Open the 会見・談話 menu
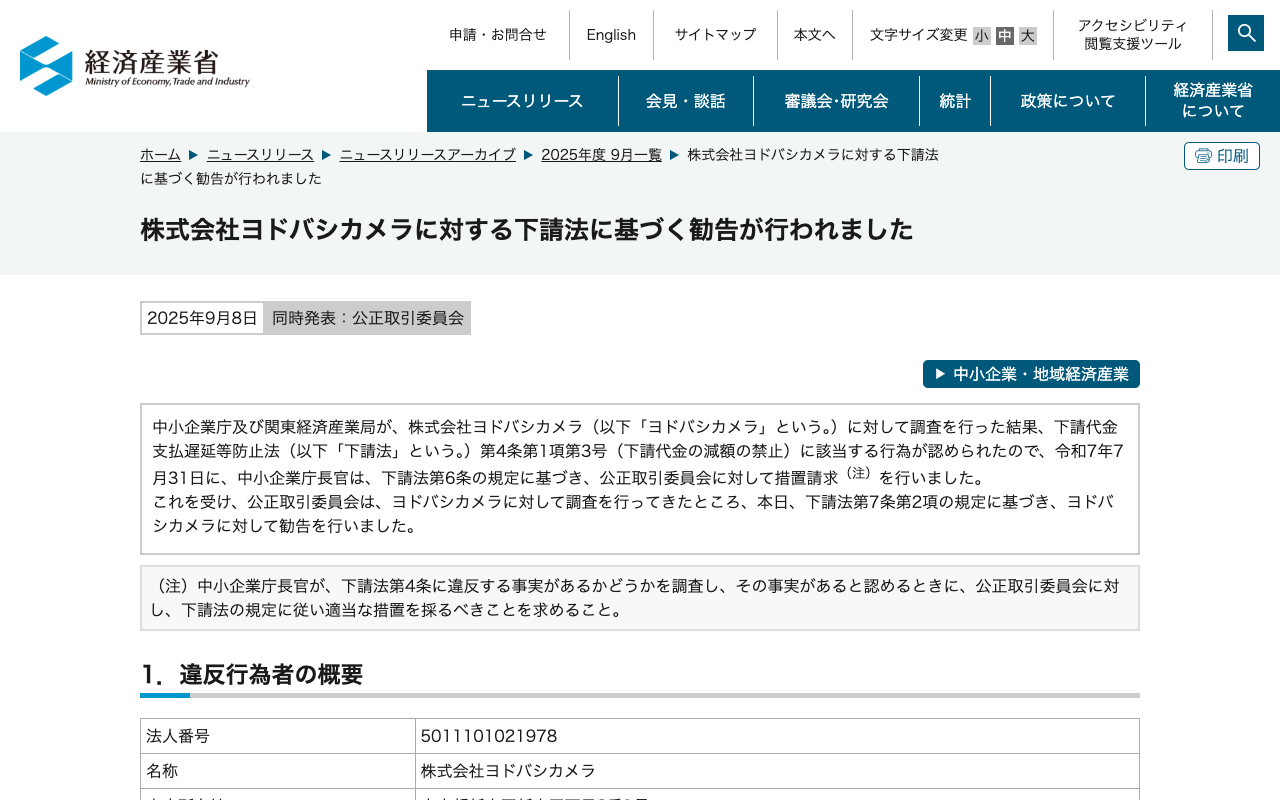 tap(686, 101)
